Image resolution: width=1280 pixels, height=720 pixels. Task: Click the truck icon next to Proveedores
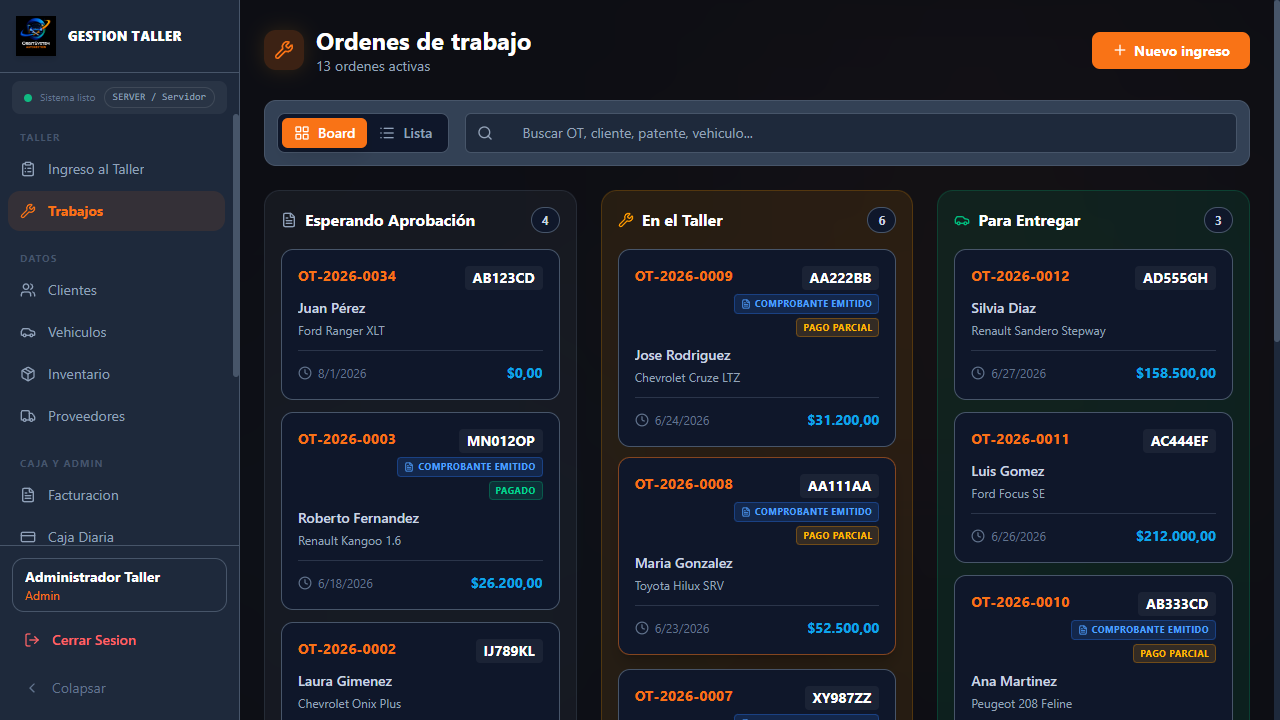click(x=28, y=416)
